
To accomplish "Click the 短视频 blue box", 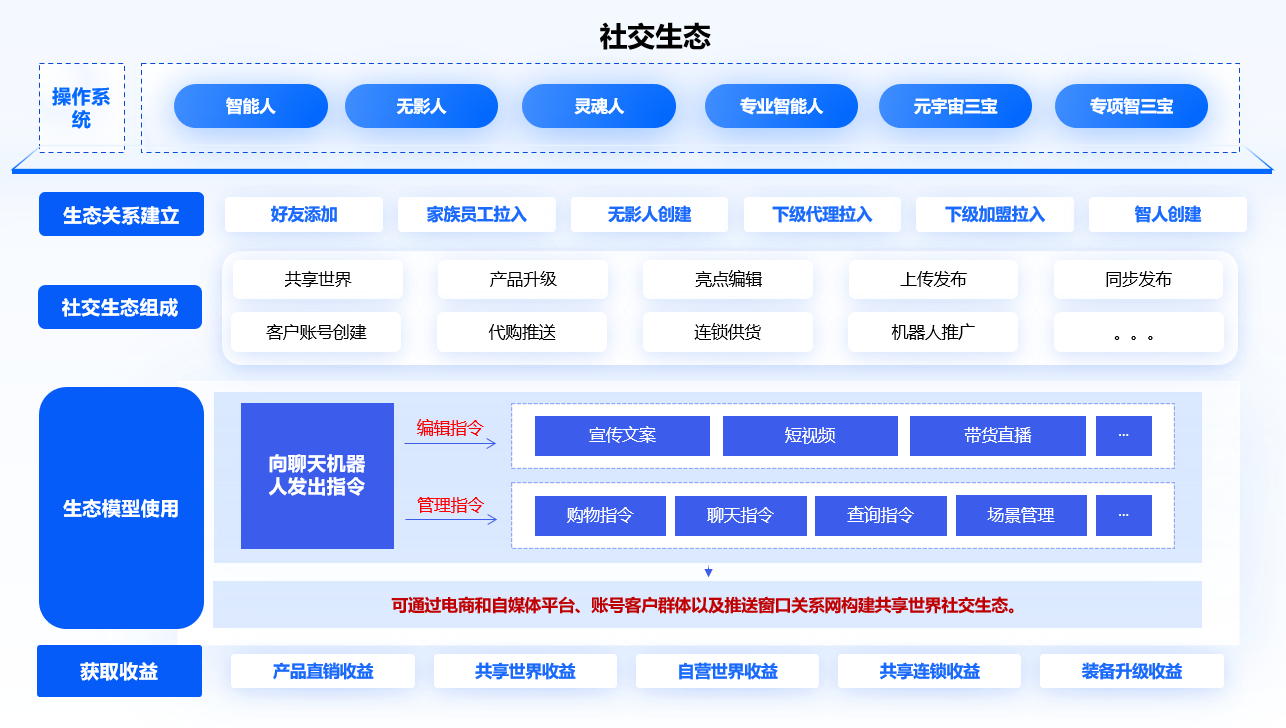I will [810, 436].
